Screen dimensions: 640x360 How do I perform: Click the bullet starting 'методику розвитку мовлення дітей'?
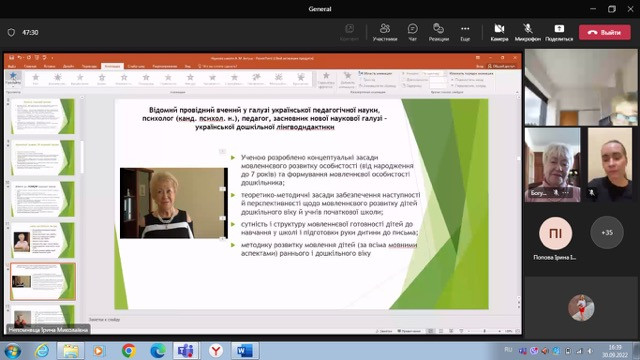(329, 249)
